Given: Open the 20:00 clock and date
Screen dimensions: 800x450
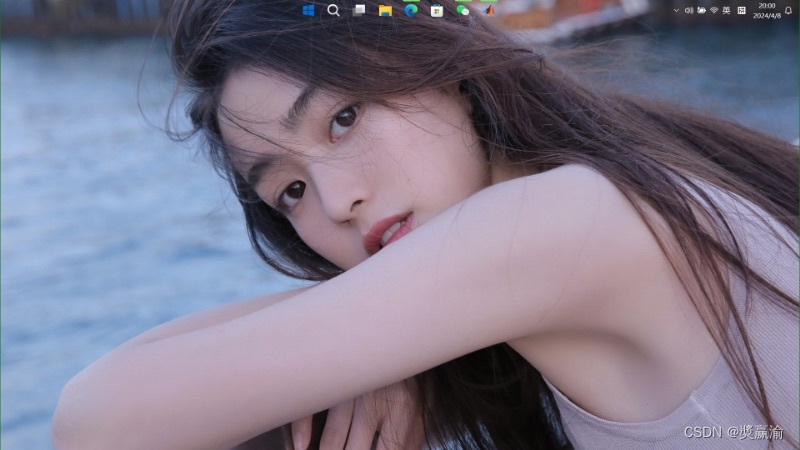Looking at the screenshot, I should [767, 10].
